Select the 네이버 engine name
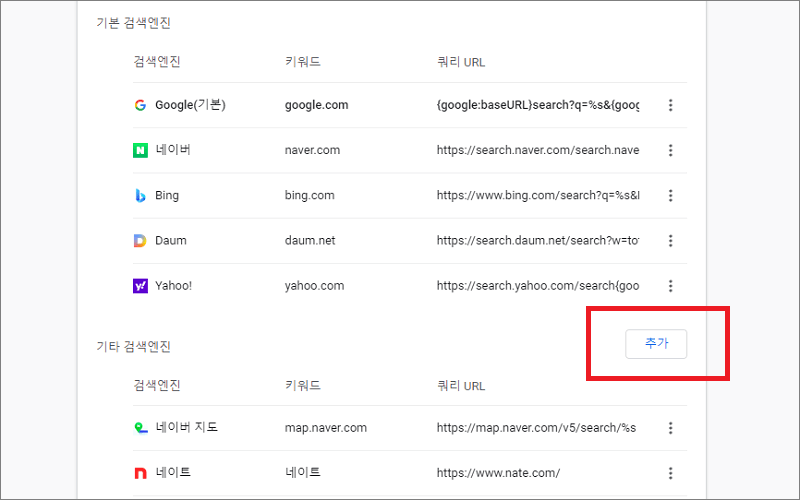This screenshot has height=500, width=800. tap(173, 149)
